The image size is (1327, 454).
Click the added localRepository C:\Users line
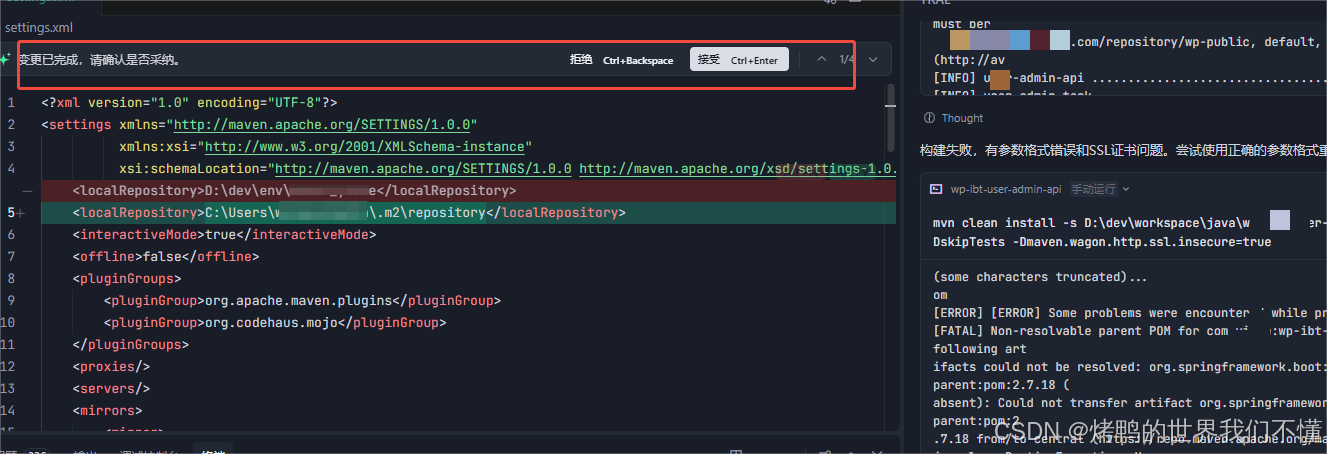[348, 212]
